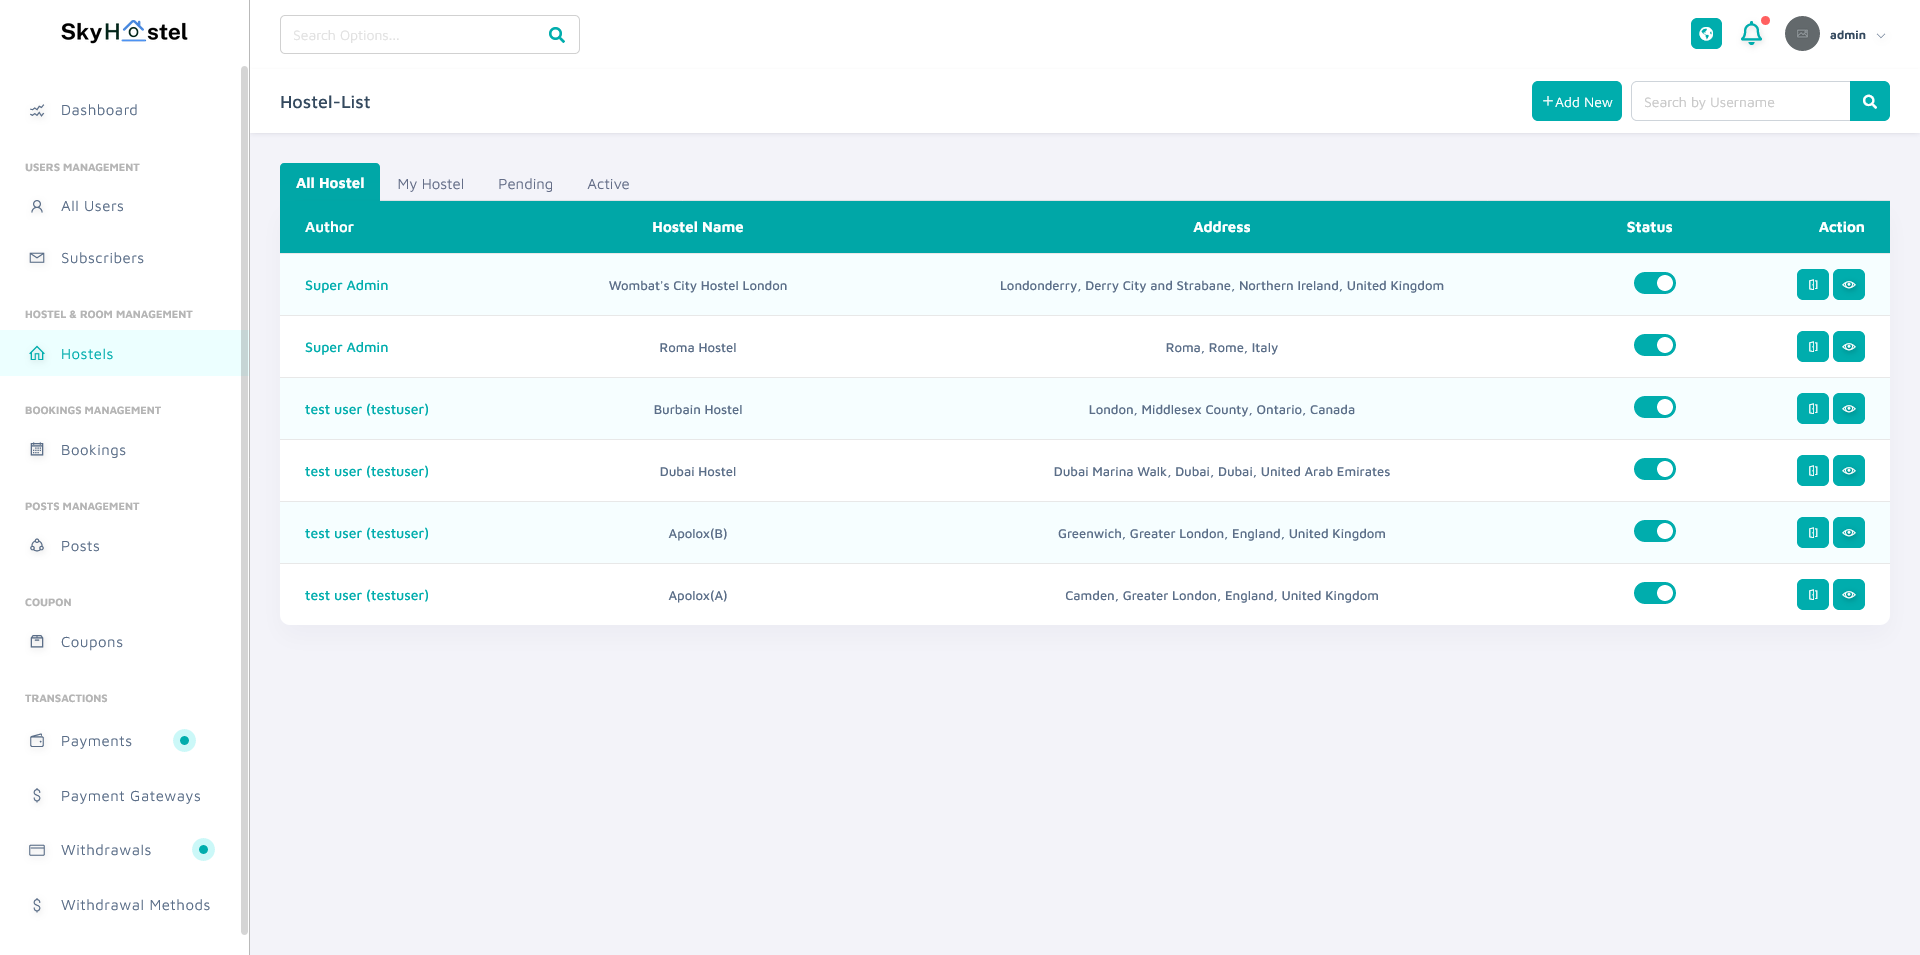
Task: Click the eye icon for Wombat's City Hostel
Action: [x=1848, y=285]
